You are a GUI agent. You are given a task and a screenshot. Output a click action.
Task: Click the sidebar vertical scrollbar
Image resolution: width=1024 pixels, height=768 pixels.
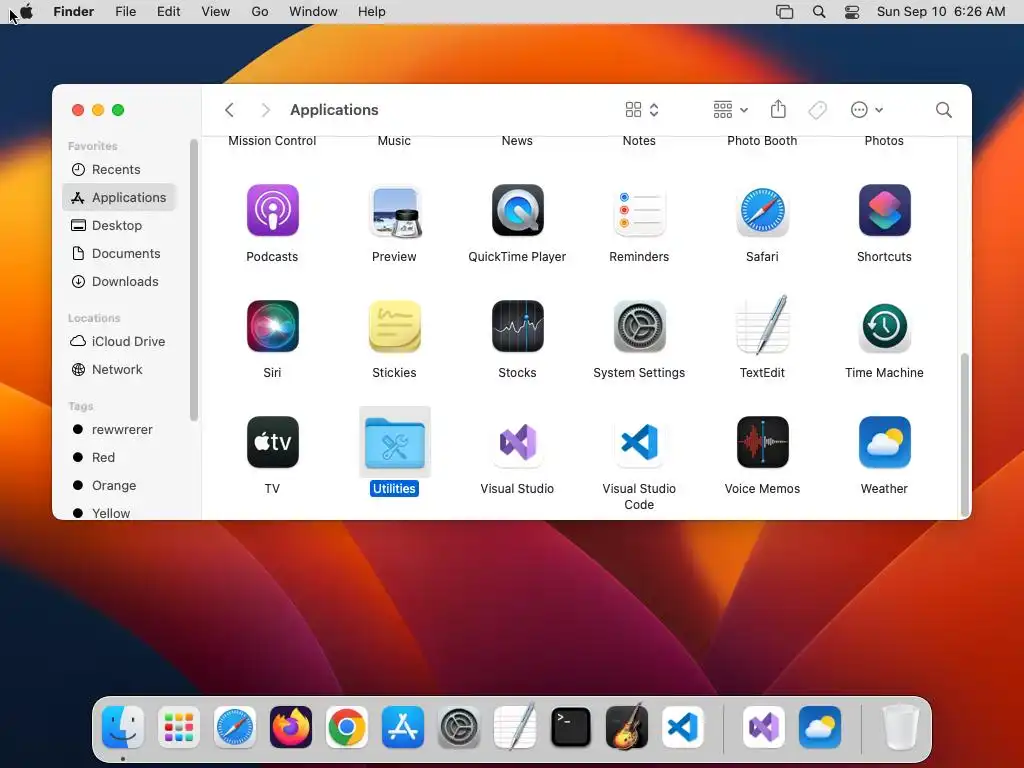click(193, 281)
